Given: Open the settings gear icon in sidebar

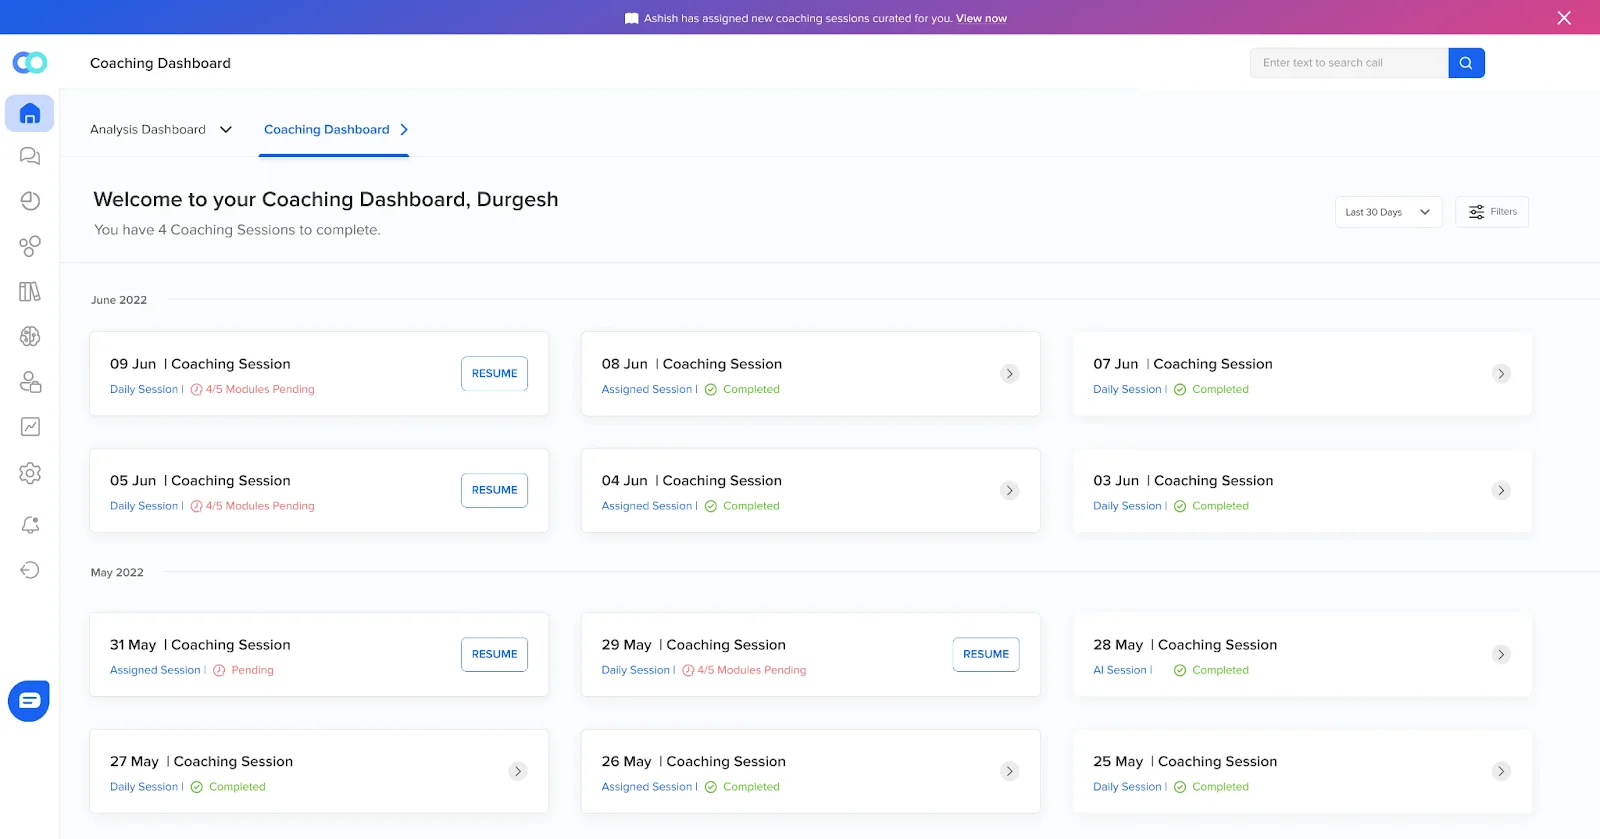Looking at the screenshot, I should (30, 473).
